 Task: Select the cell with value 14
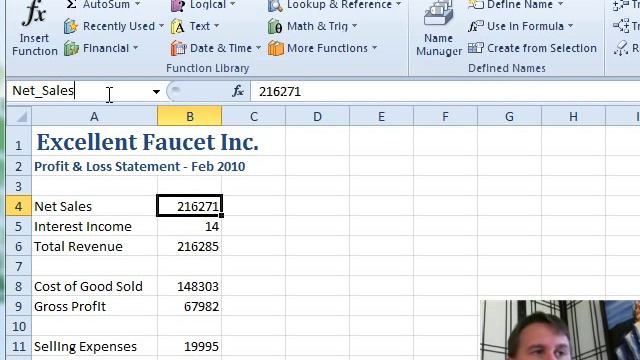point(189,227)
